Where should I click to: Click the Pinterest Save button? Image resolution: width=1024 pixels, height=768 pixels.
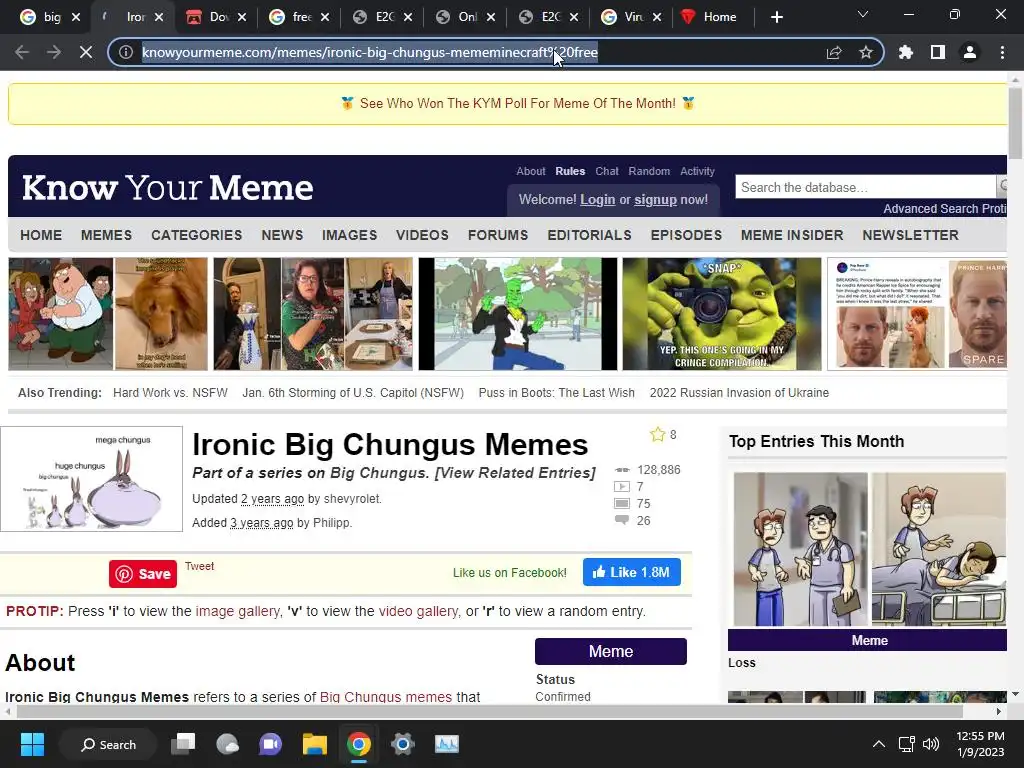coord(143,574)
